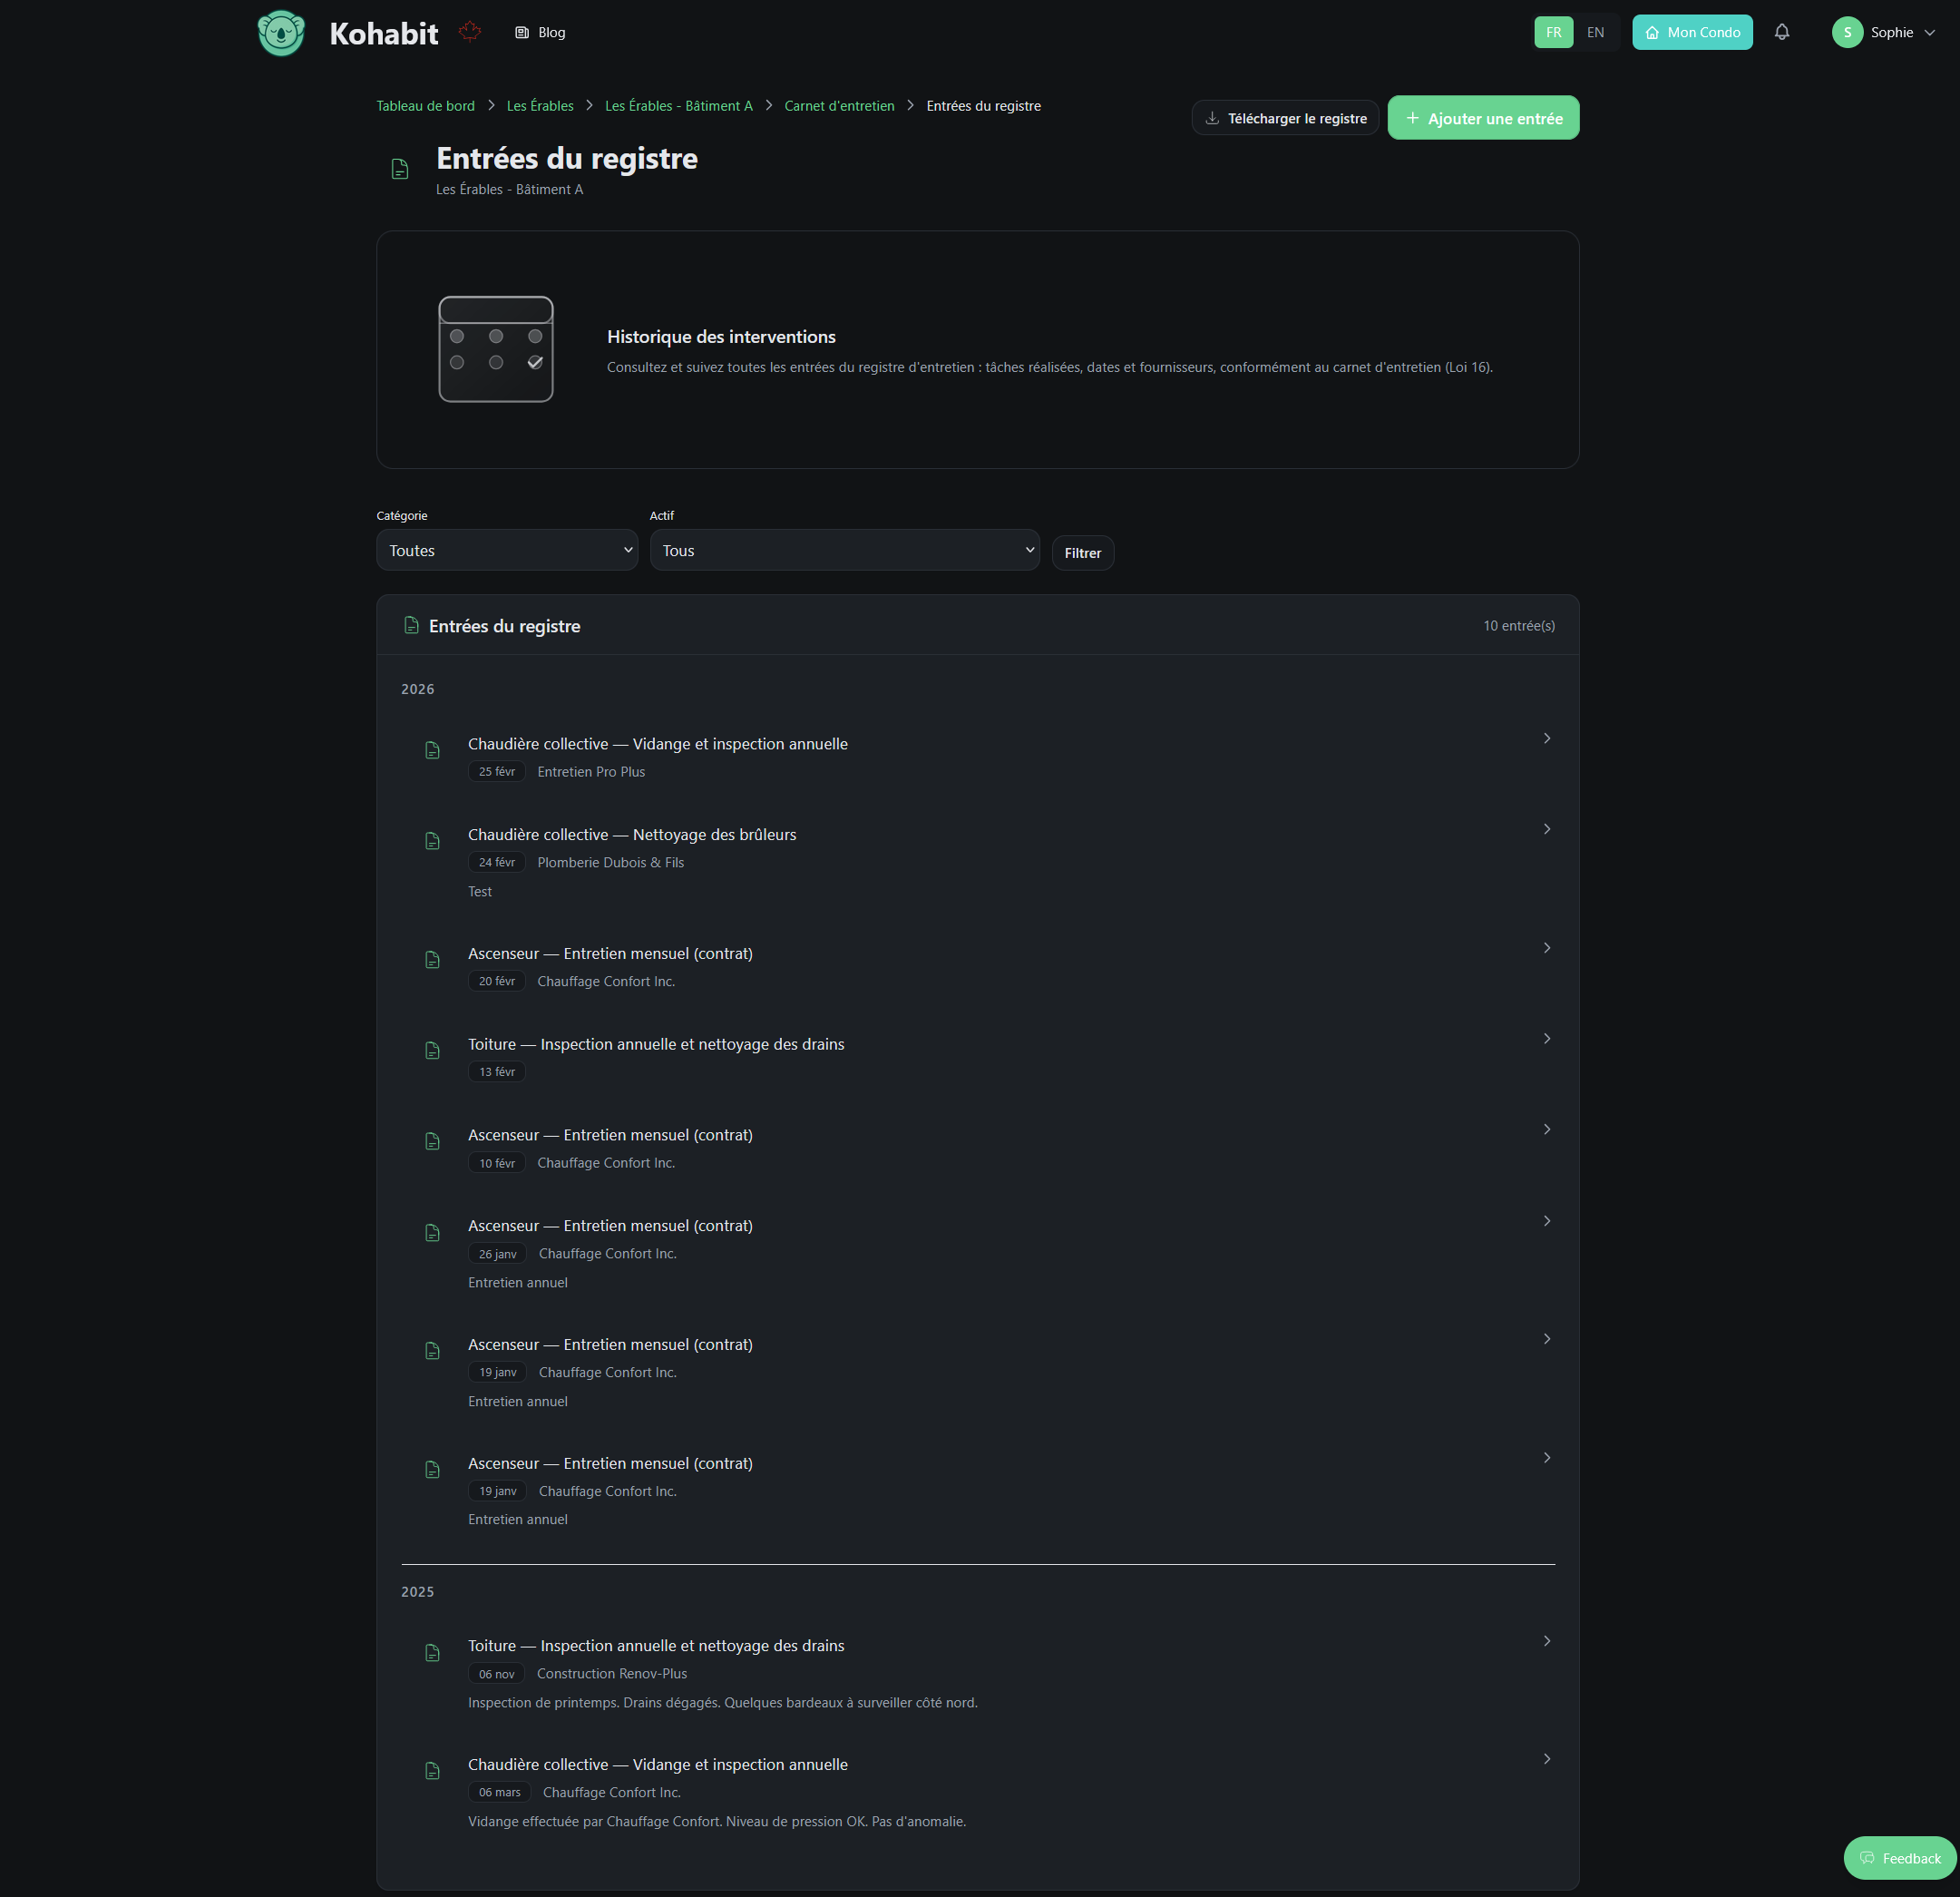Switch language to FR
This screenshot has width=1960, height=1897.
[x=1553, y=32]
